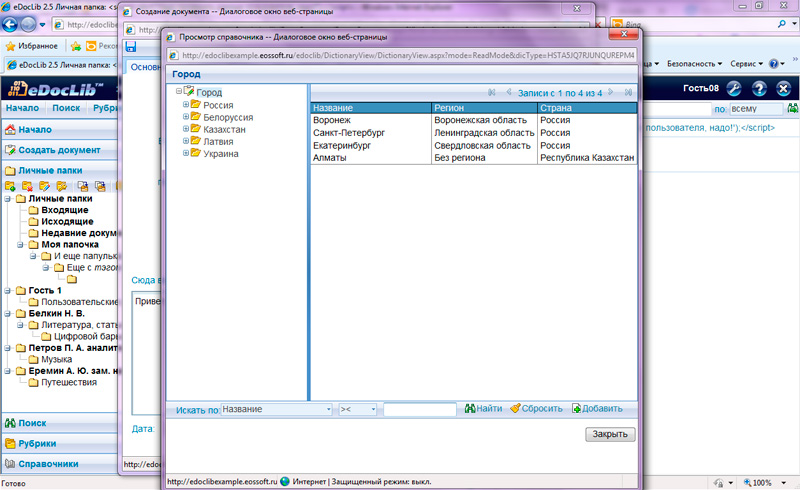Image resolution: width=800 pixels, height=490 pixels.
Task: Expand the Латвия node in Город tree
Action: pyautogui.click(x=186, y=141)
